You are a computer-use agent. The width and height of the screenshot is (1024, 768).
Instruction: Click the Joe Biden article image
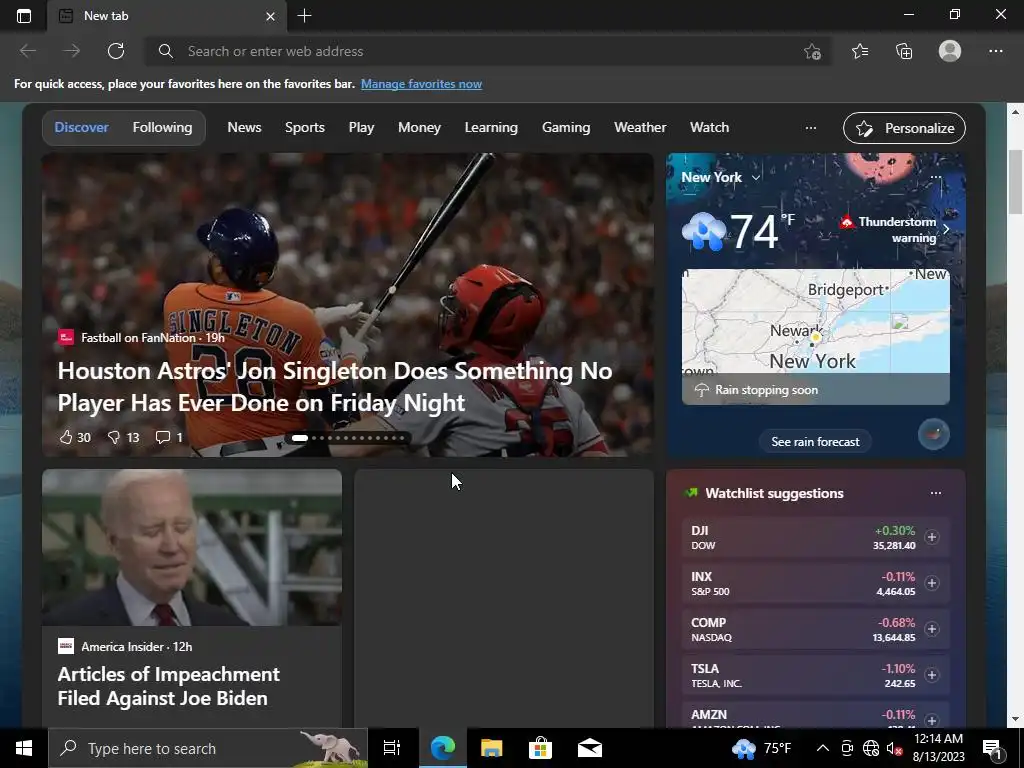pos(192,547)
